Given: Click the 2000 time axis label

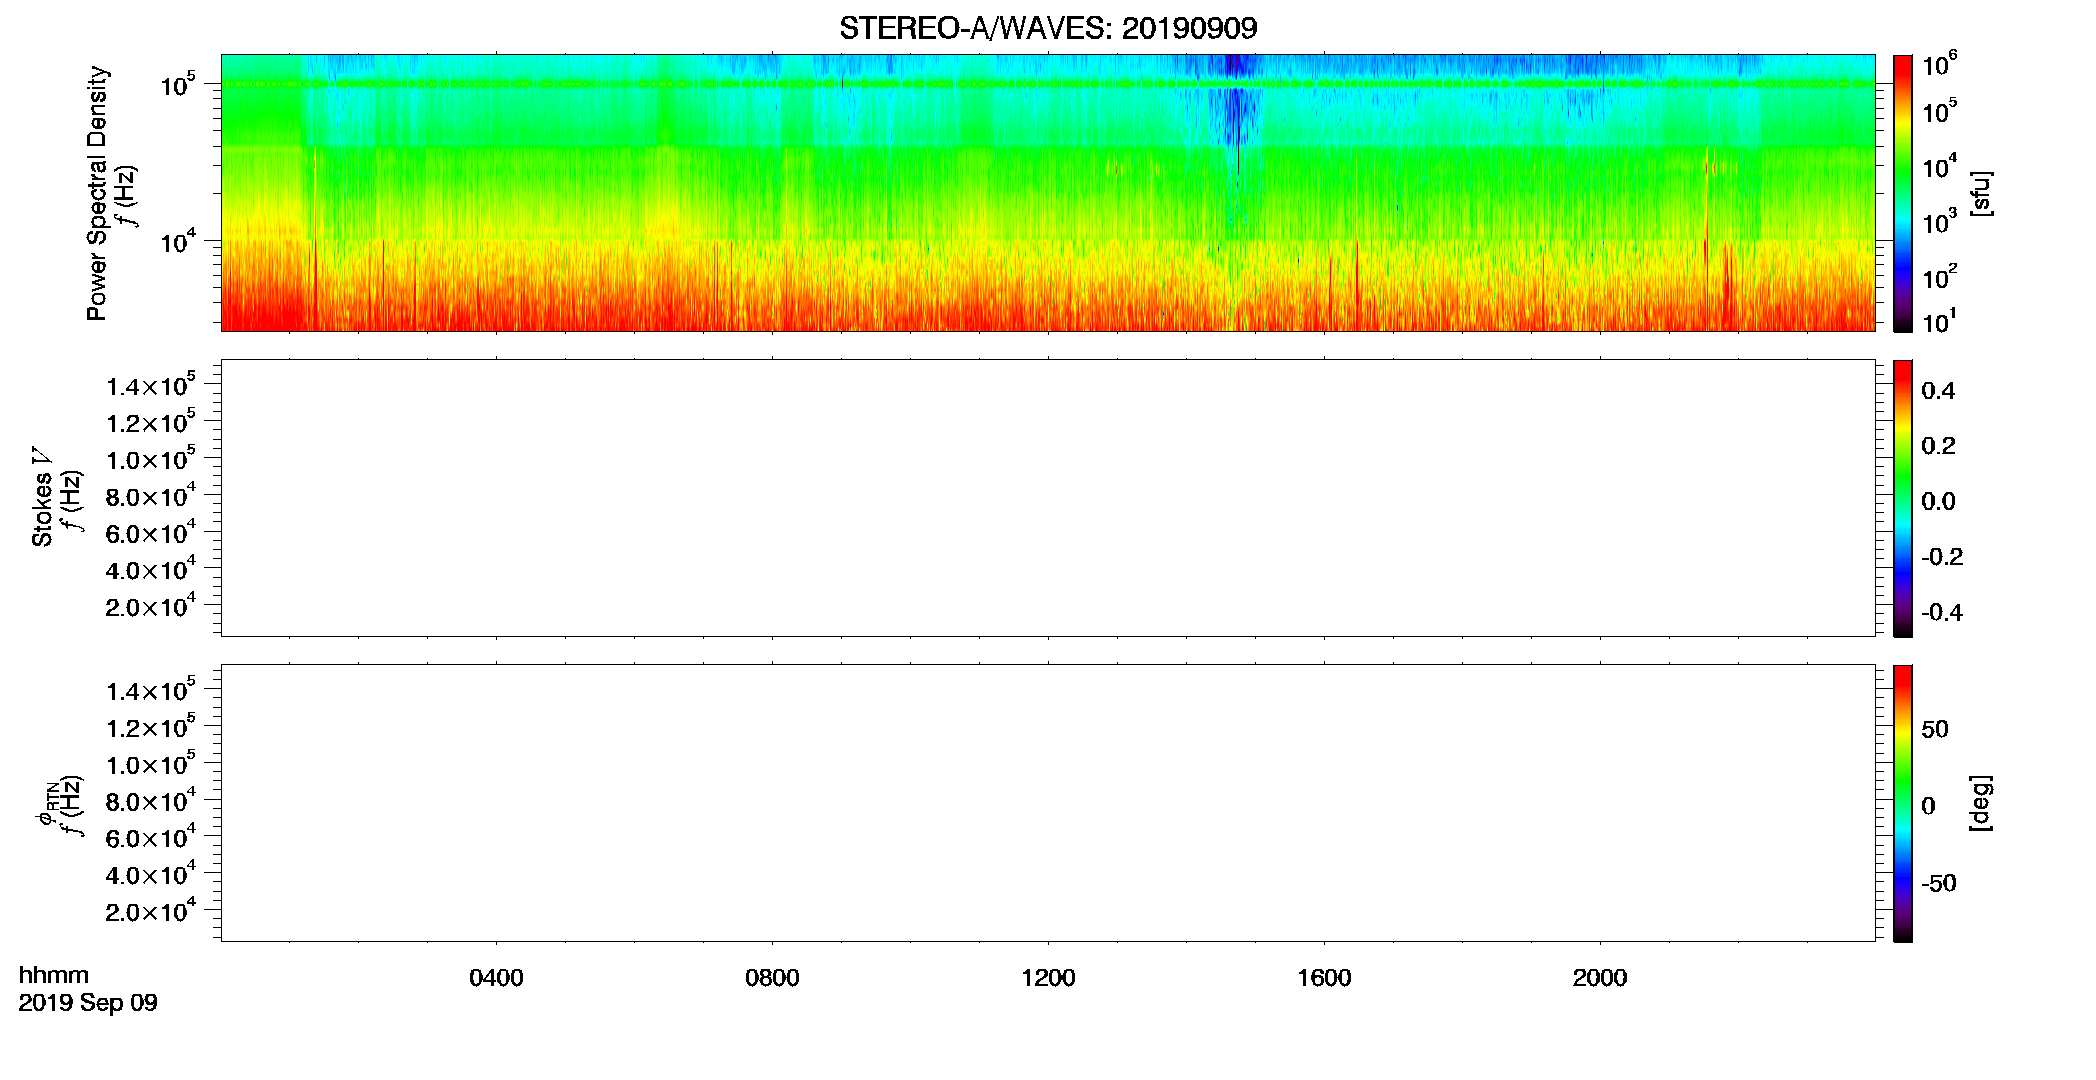Looking at the screenshot, I should (x=1600, y=978).
